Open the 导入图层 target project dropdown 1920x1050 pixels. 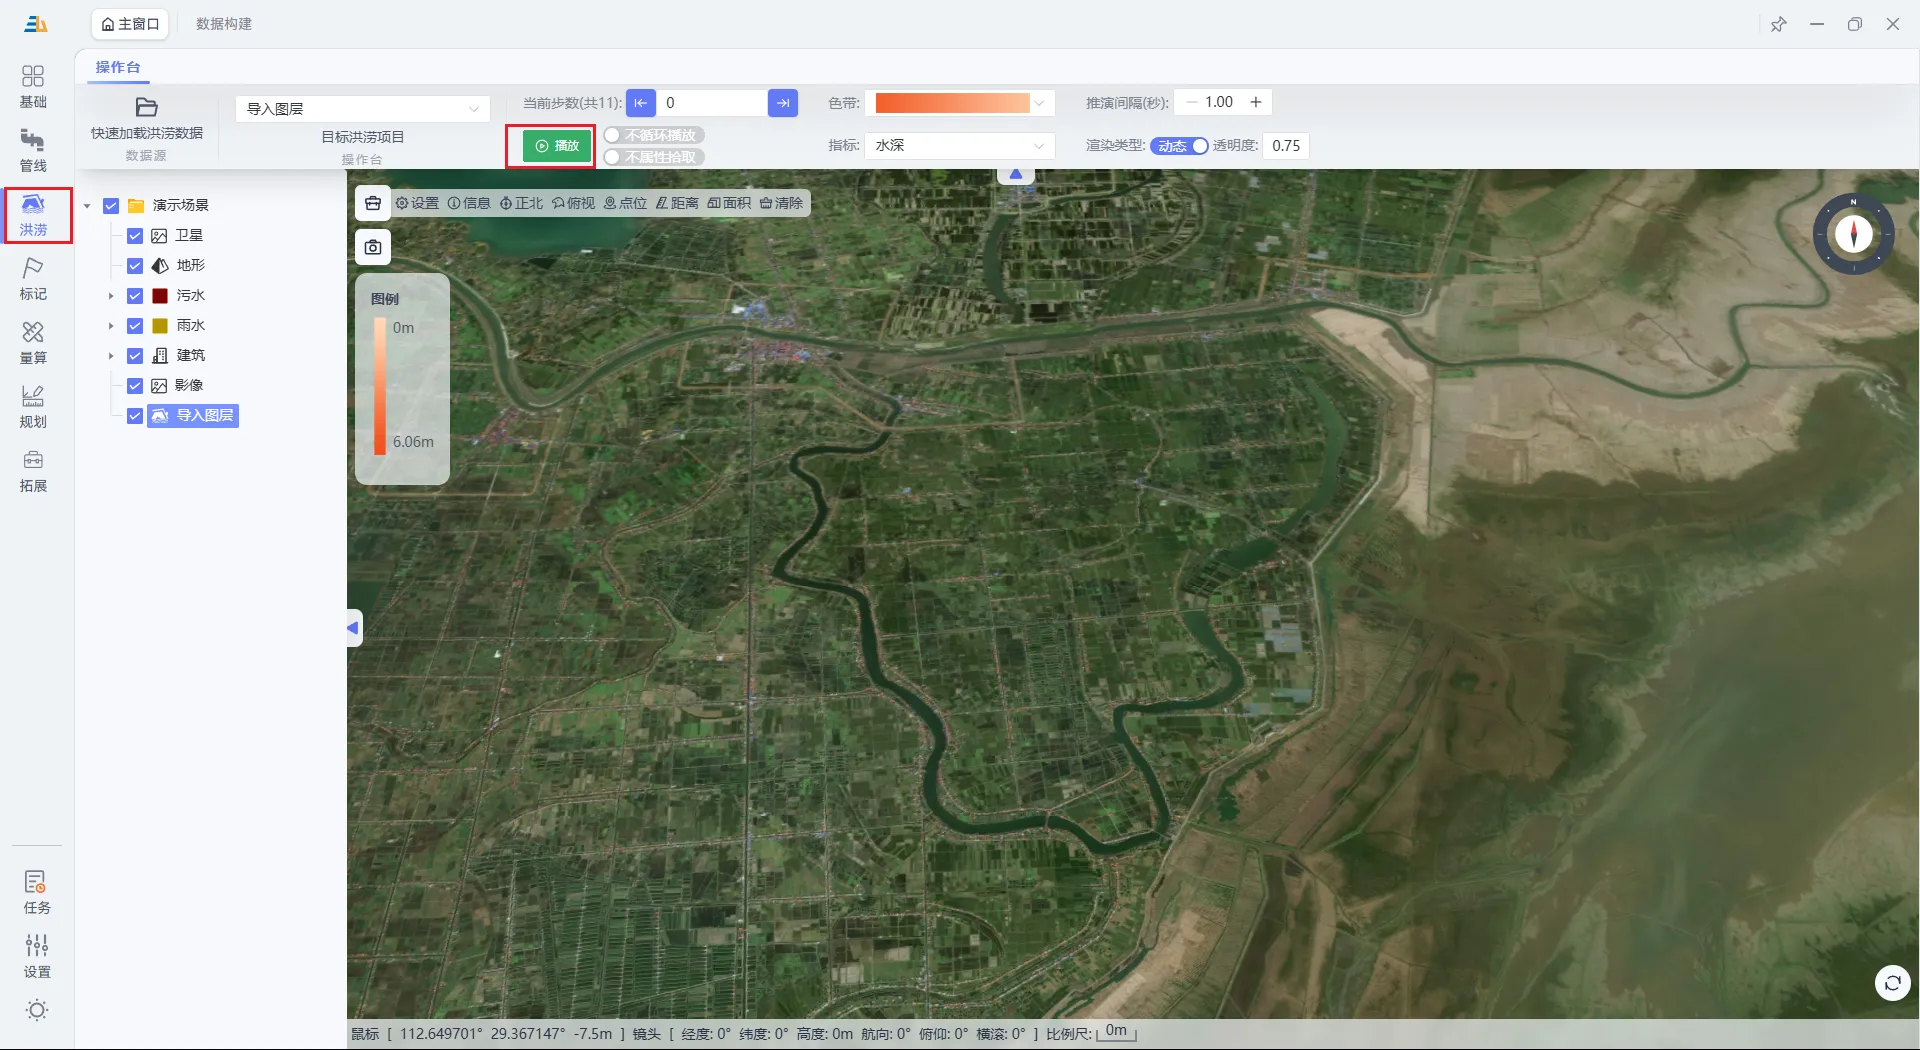[363, 109]
